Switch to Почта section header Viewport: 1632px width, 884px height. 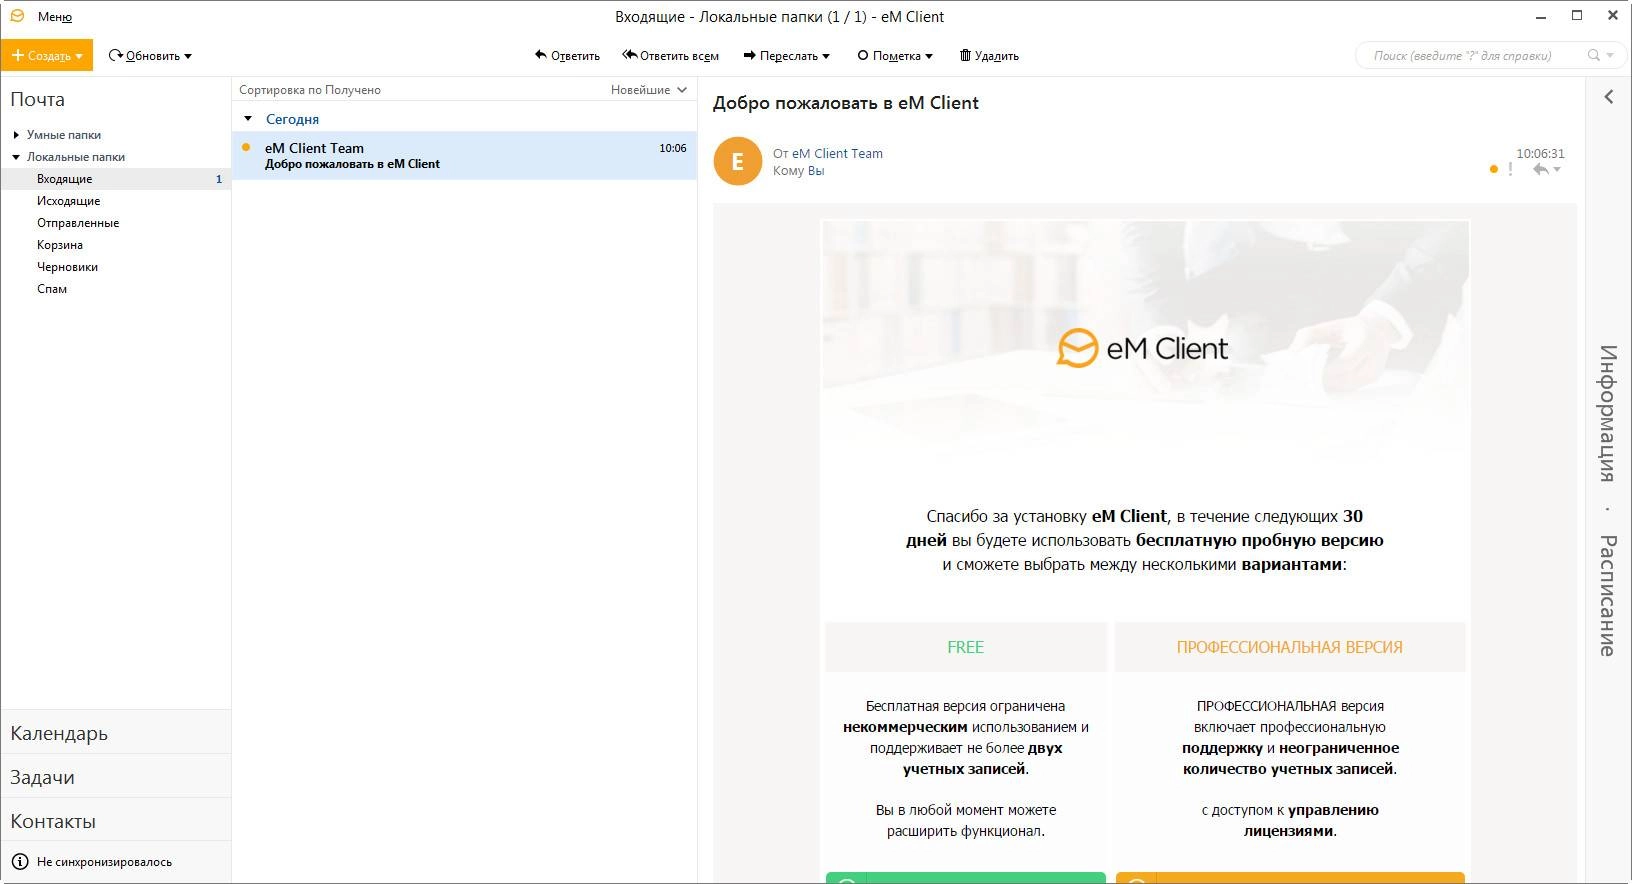[x=38, y=99]
